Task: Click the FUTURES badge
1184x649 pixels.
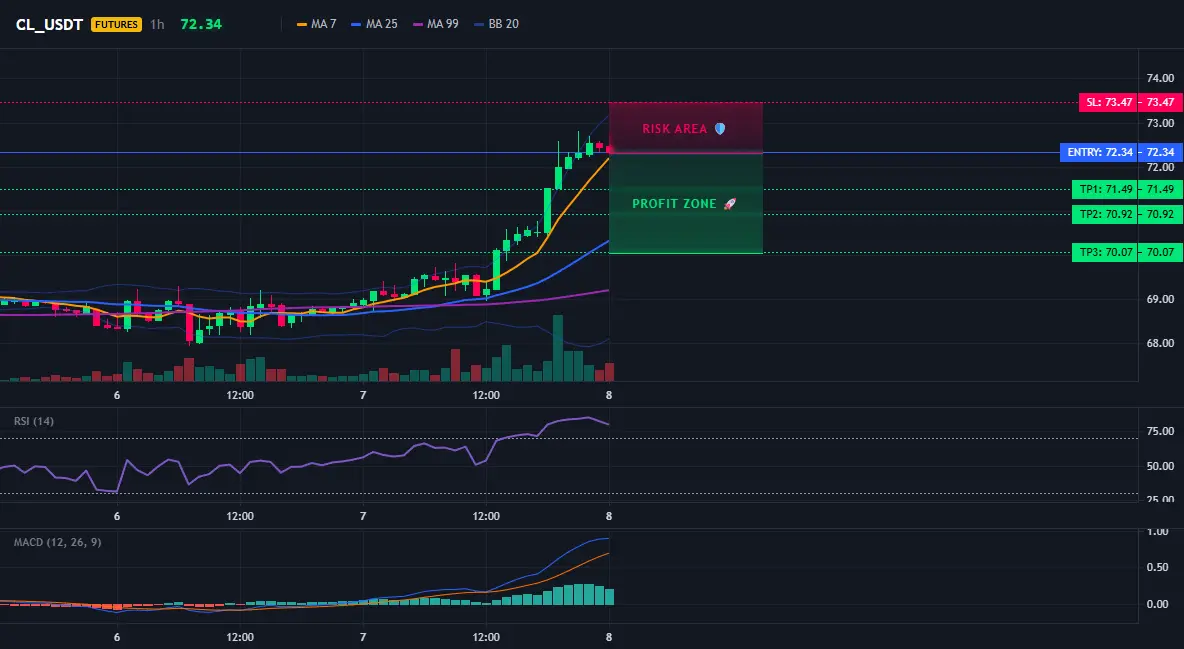Action: (x=116, y=24)
